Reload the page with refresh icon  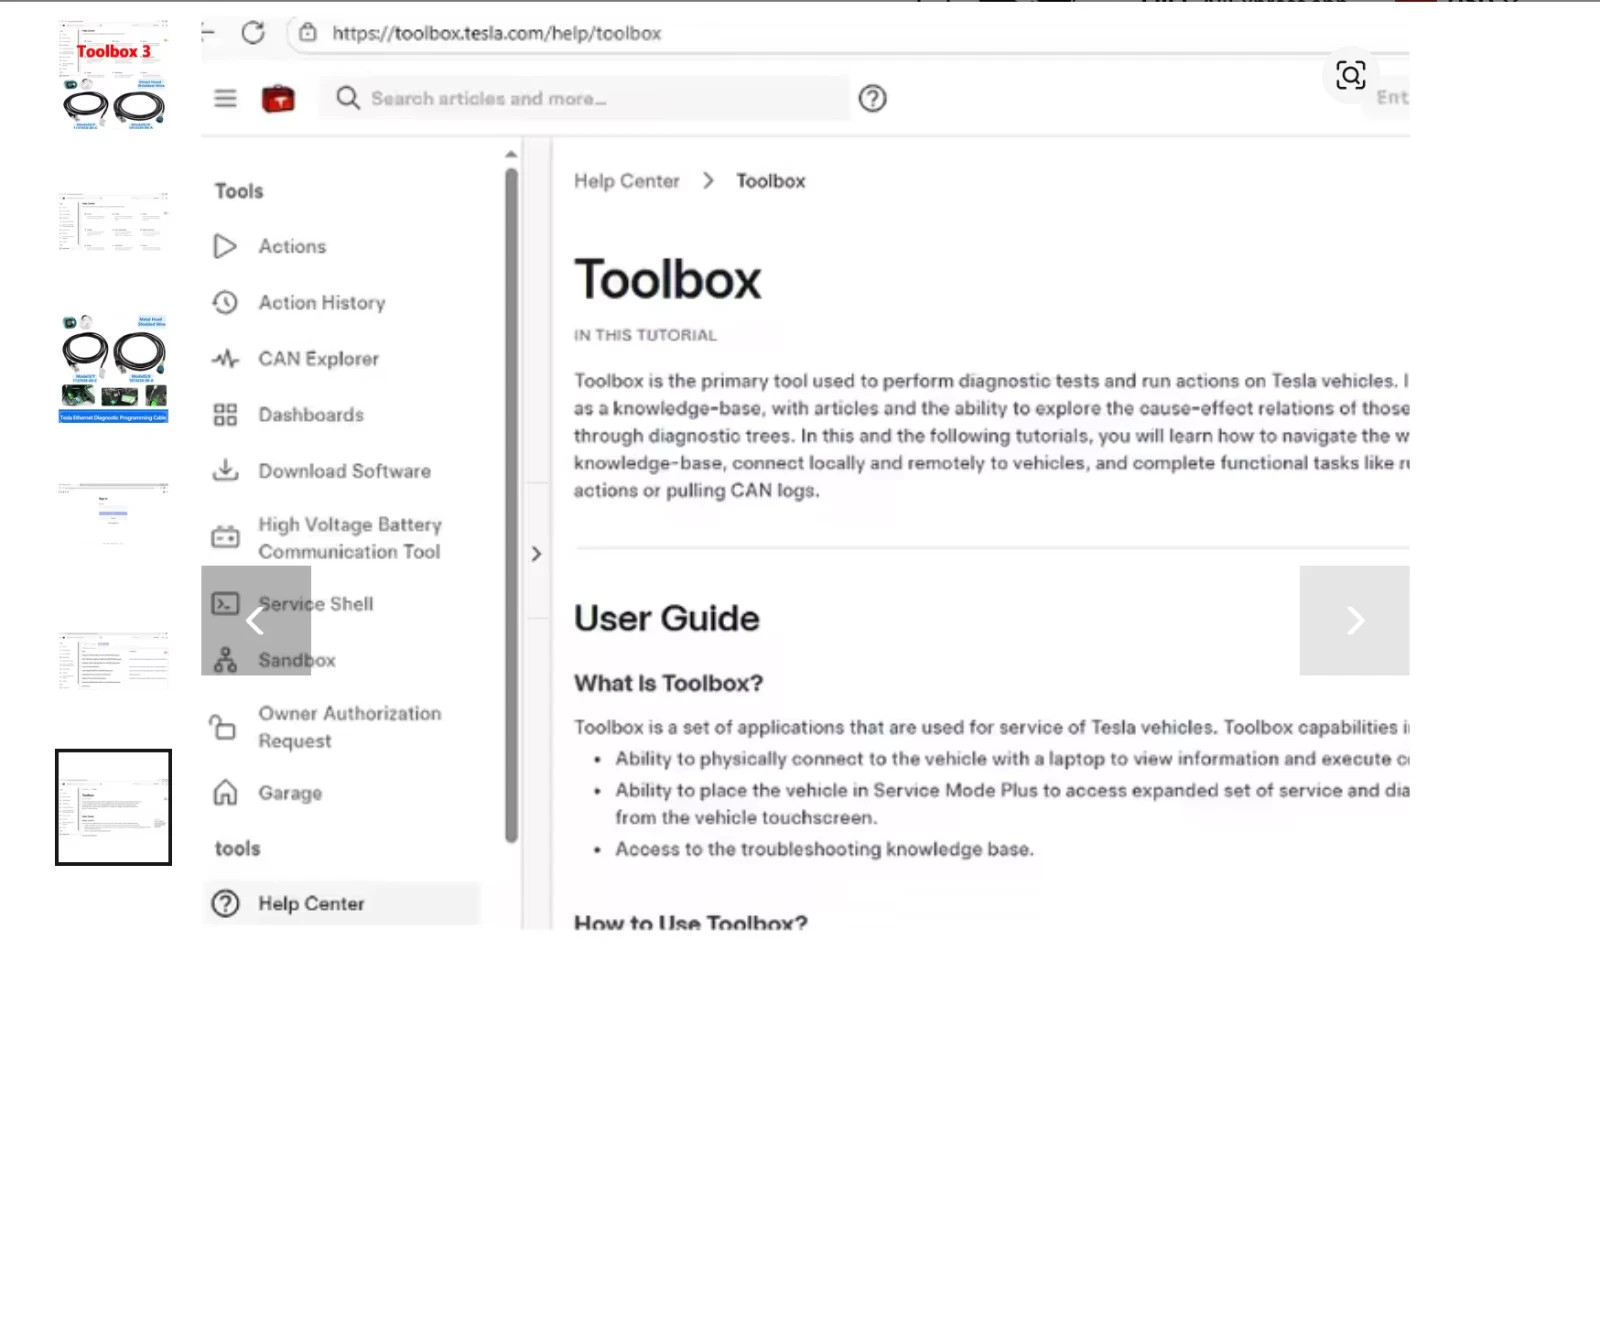coord(253,33)
